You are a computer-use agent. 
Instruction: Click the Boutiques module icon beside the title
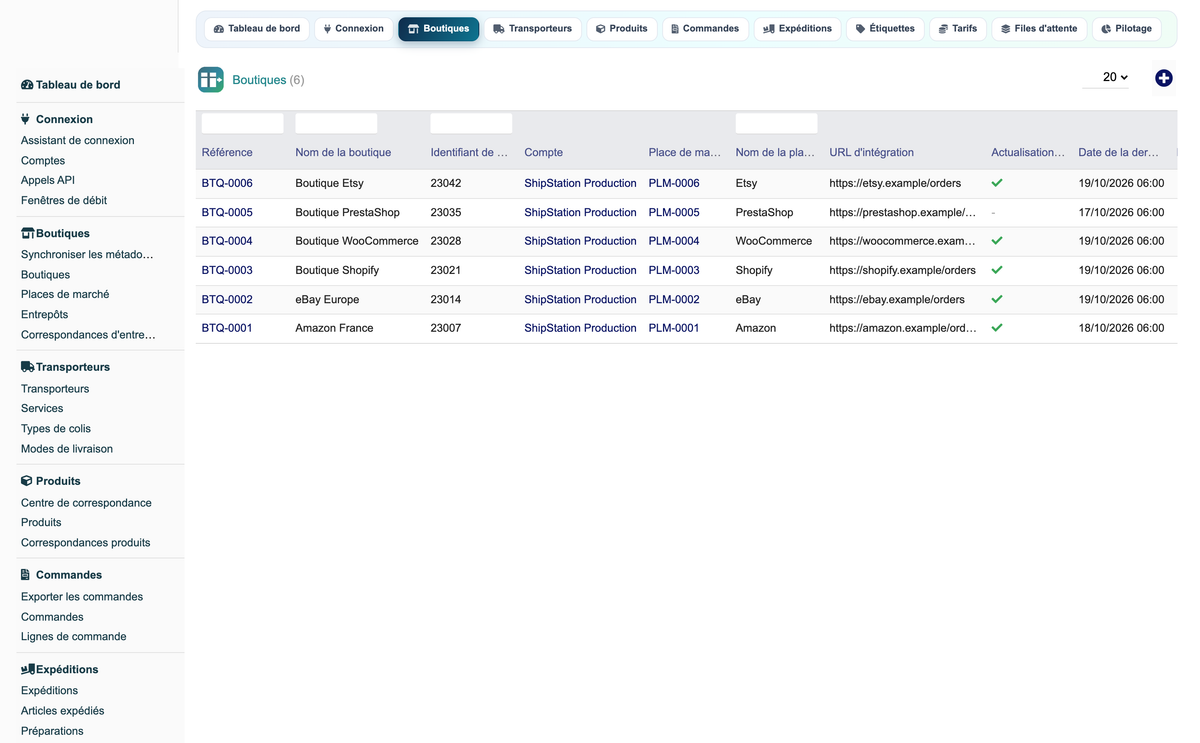(211, 80)
